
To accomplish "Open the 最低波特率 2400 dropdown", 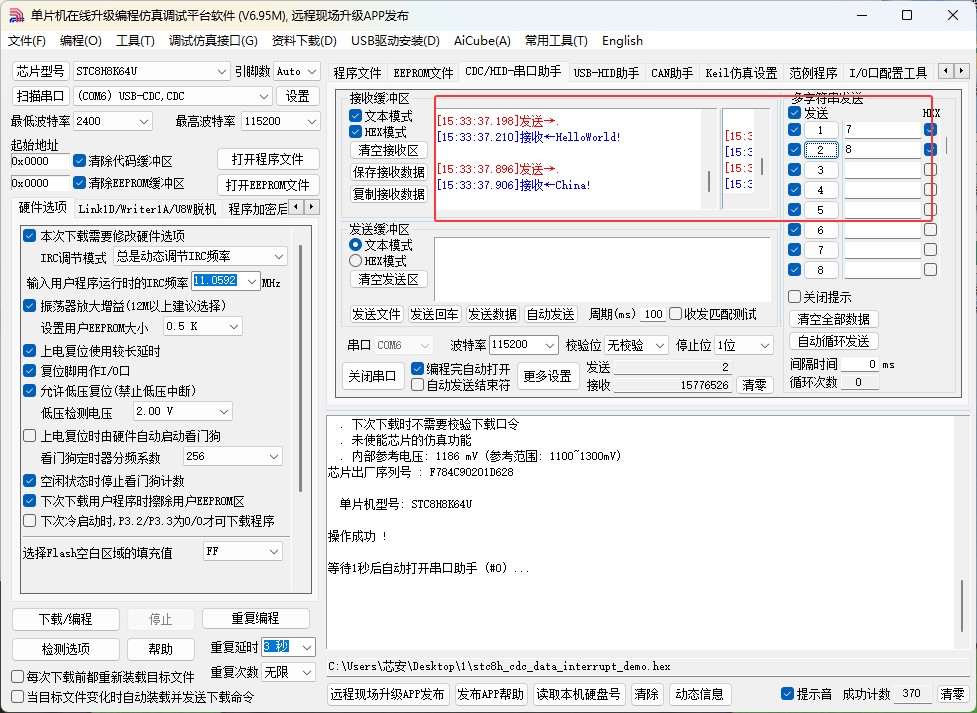I will [x=145, y=122].
